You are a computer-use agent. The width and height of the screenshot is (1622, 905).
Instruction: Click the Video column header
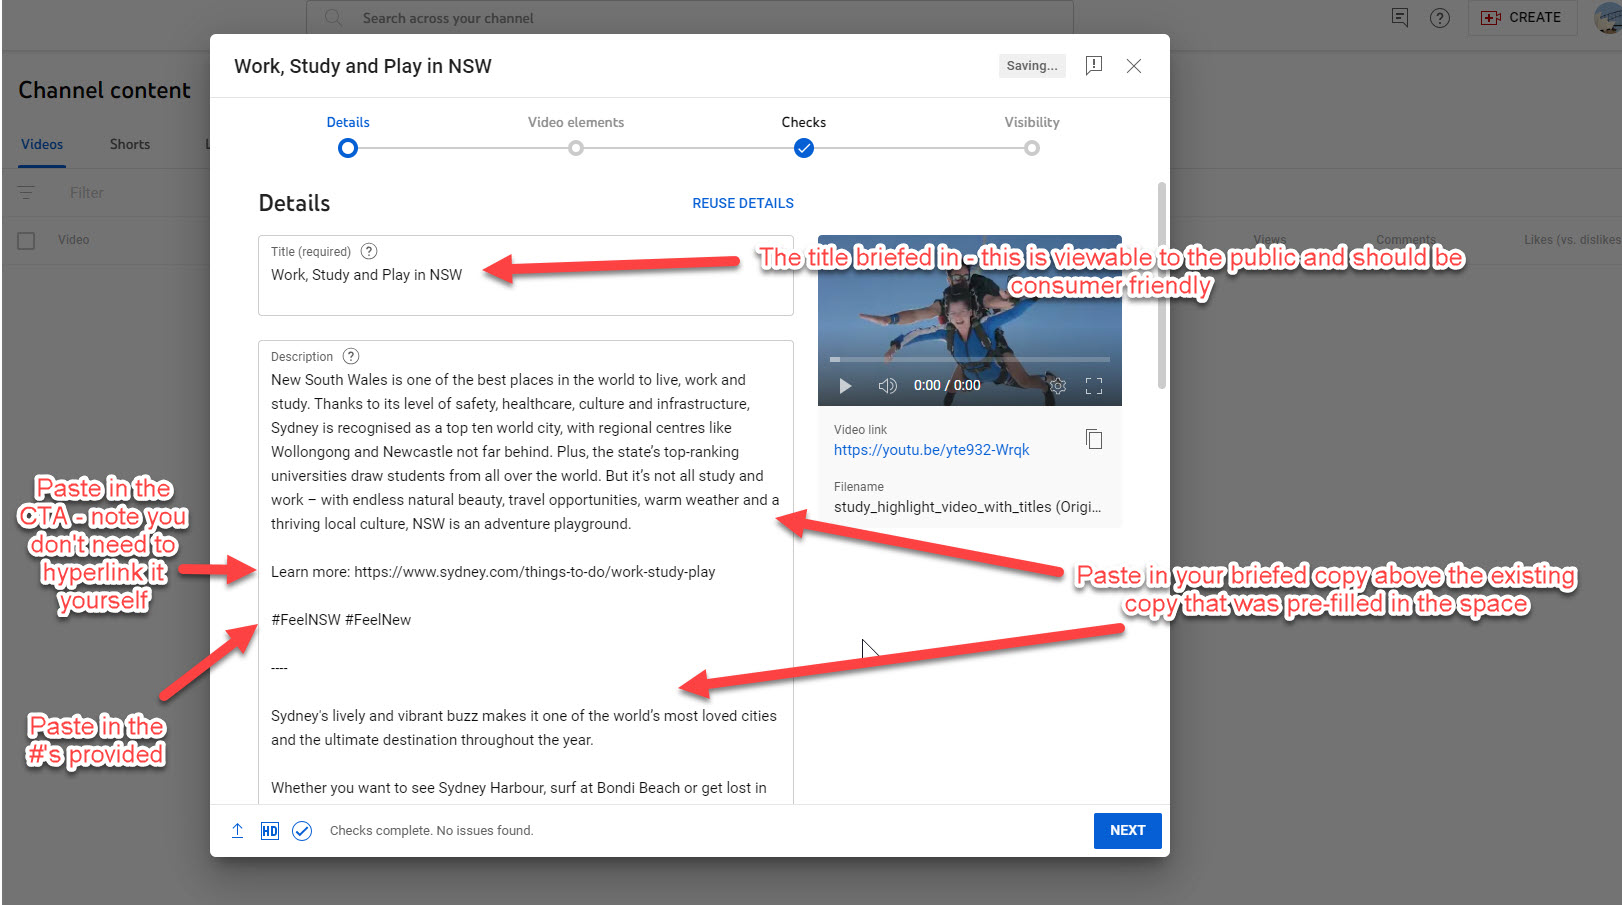(x=73, y=240)
